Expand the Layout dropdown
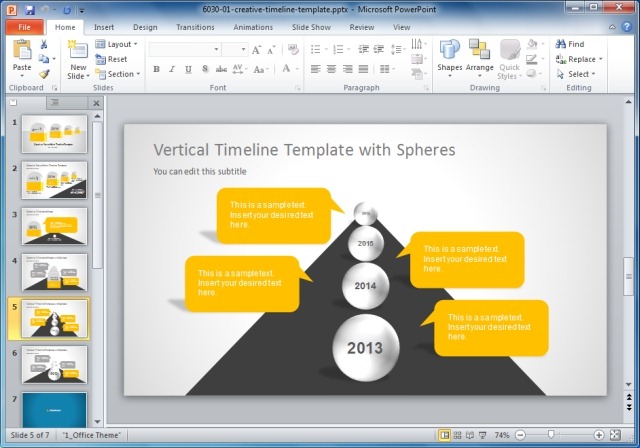The image size is (640, 448). coord(117,44)
